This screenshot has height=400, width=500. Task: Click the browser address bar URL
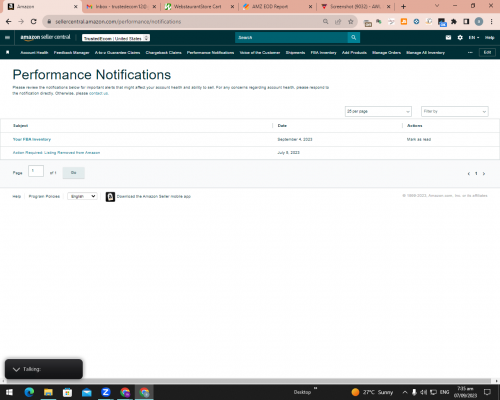click(118, 22)
